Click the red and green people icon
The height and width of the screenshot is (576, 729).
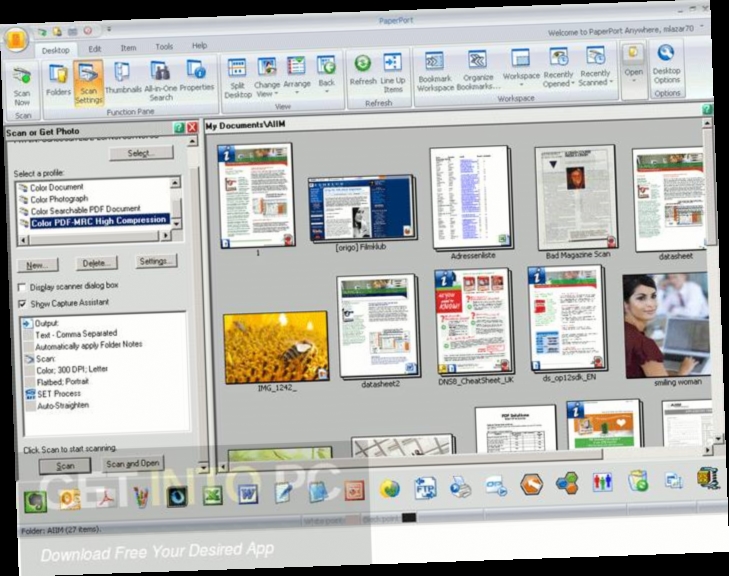pyautogui.click(x=603, y=482)
